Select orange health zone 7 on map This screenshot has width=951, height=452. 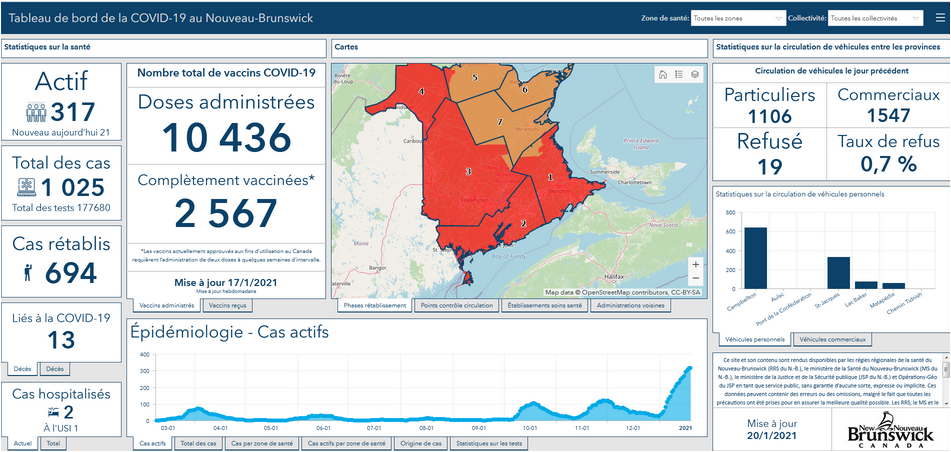point(500,123)
